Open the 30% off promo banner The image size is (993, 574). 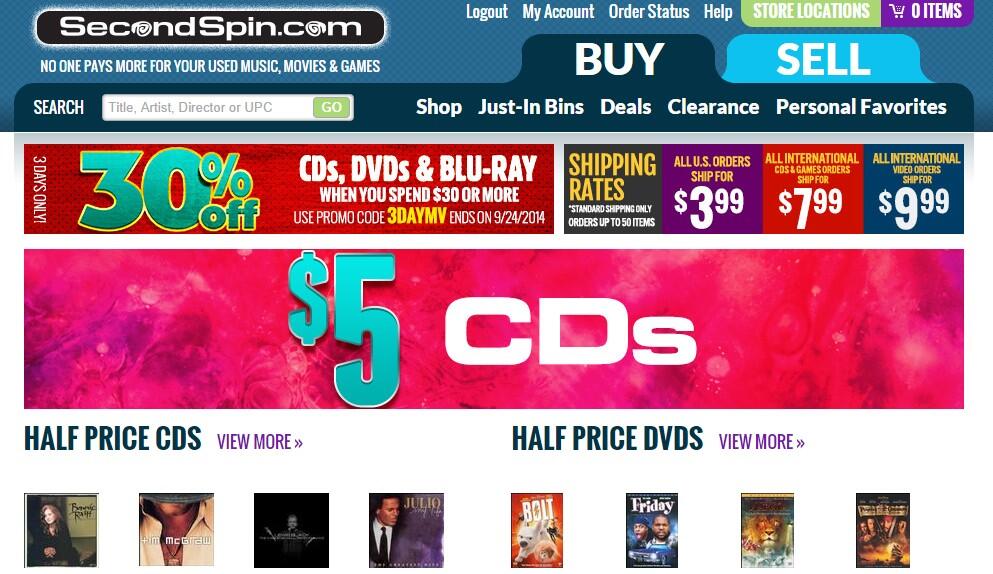289,189
